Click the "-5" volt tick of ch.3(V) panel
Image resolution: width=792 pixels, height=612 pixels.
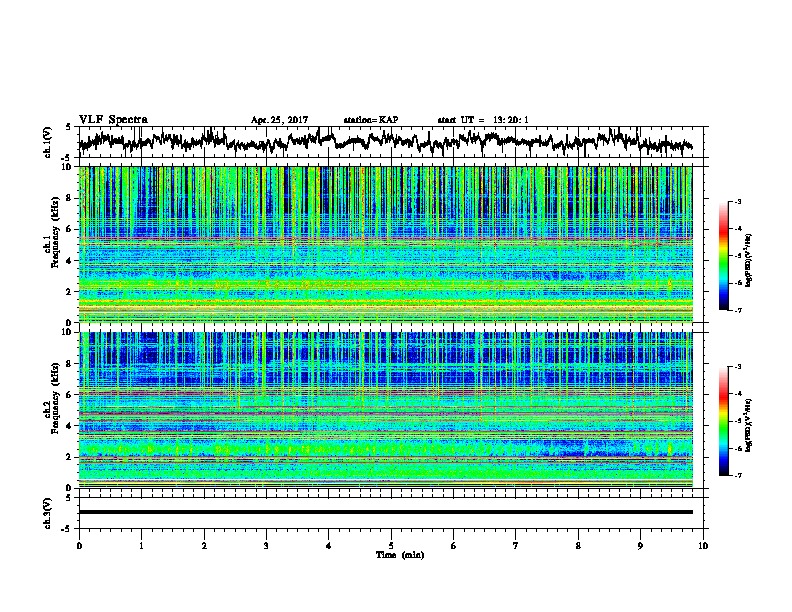coord(67,529)
